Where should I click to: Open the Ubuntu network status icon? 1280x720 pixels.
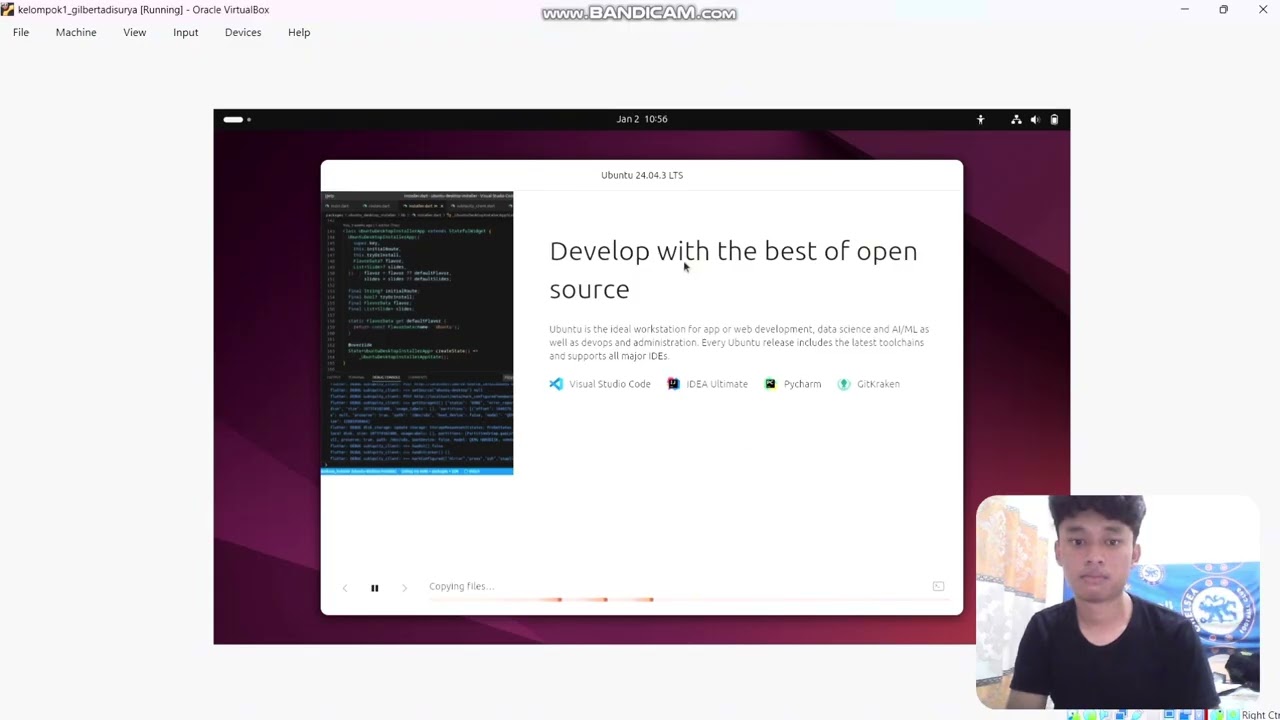(1016, 119)
